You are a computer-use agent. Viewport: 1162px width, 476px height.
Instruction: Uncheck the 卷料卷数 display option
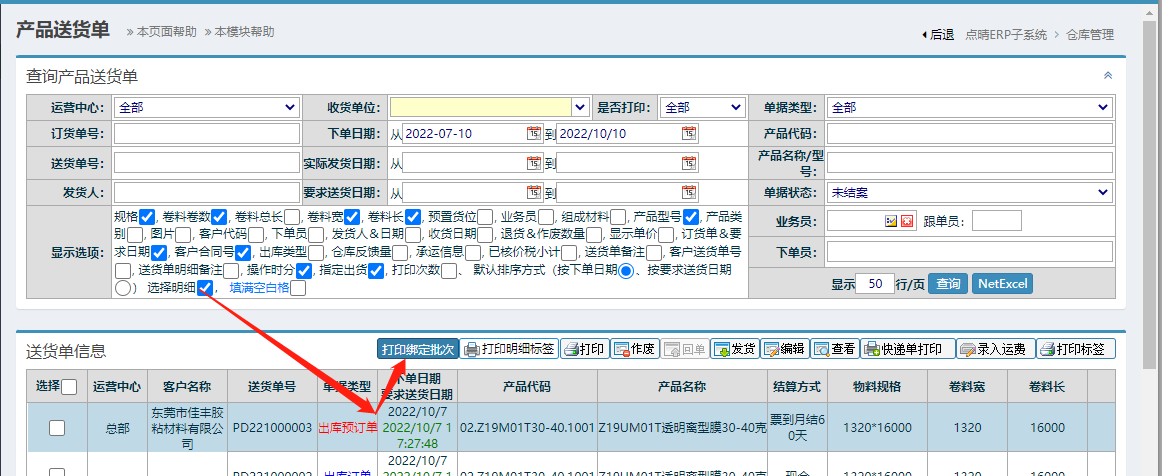point(219,217)
